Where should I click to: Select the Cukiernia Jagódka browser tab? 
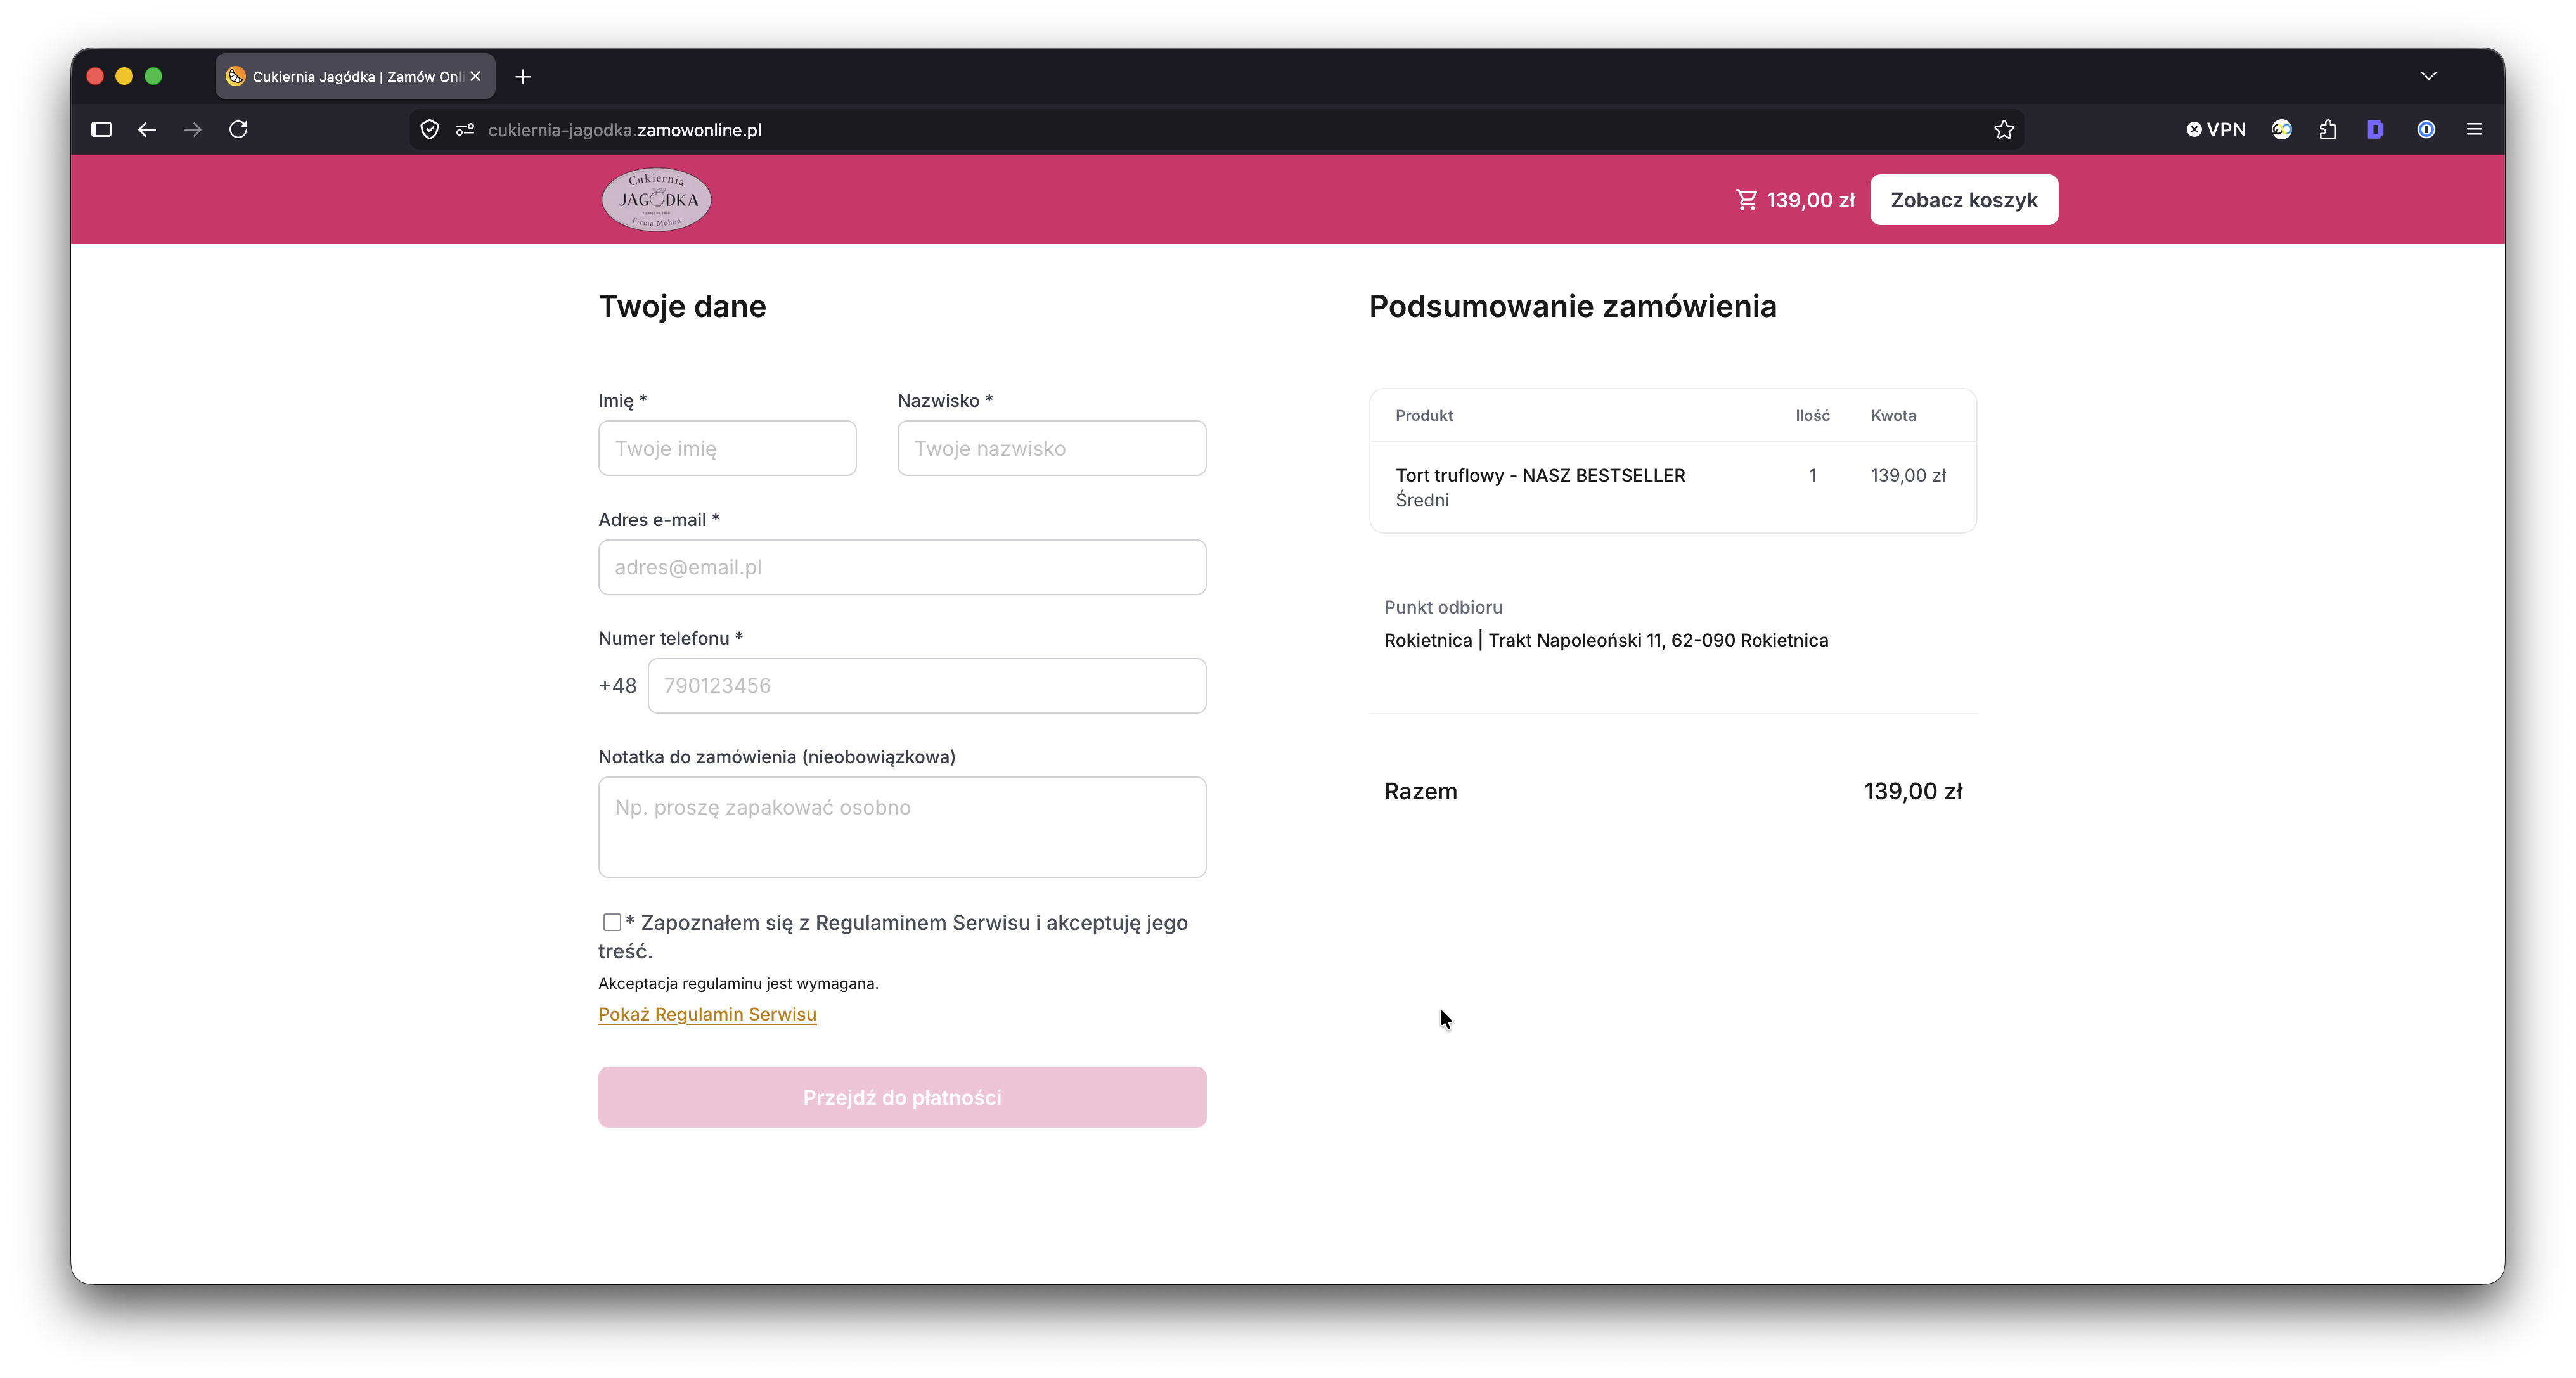click(355, 76)
